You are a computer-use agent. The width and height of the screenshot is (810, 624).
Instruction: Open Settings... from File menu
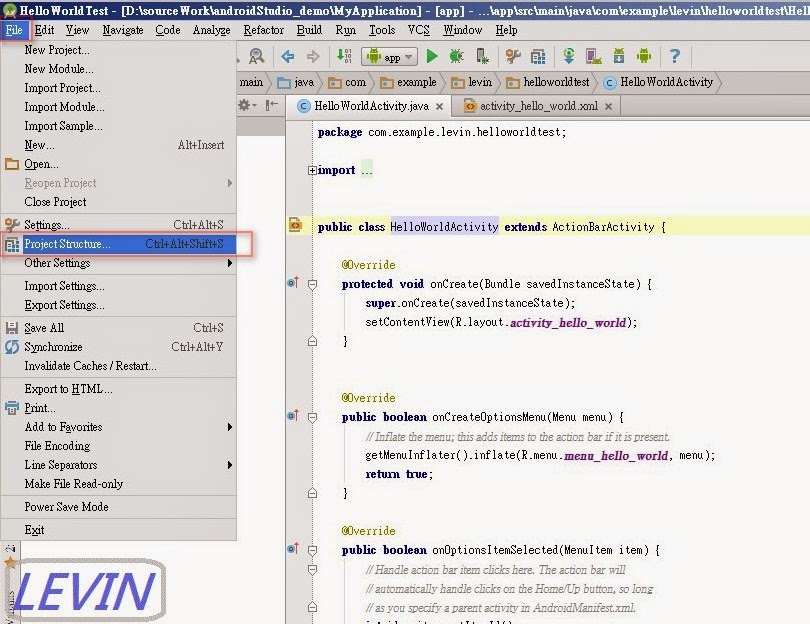point(118,225)
